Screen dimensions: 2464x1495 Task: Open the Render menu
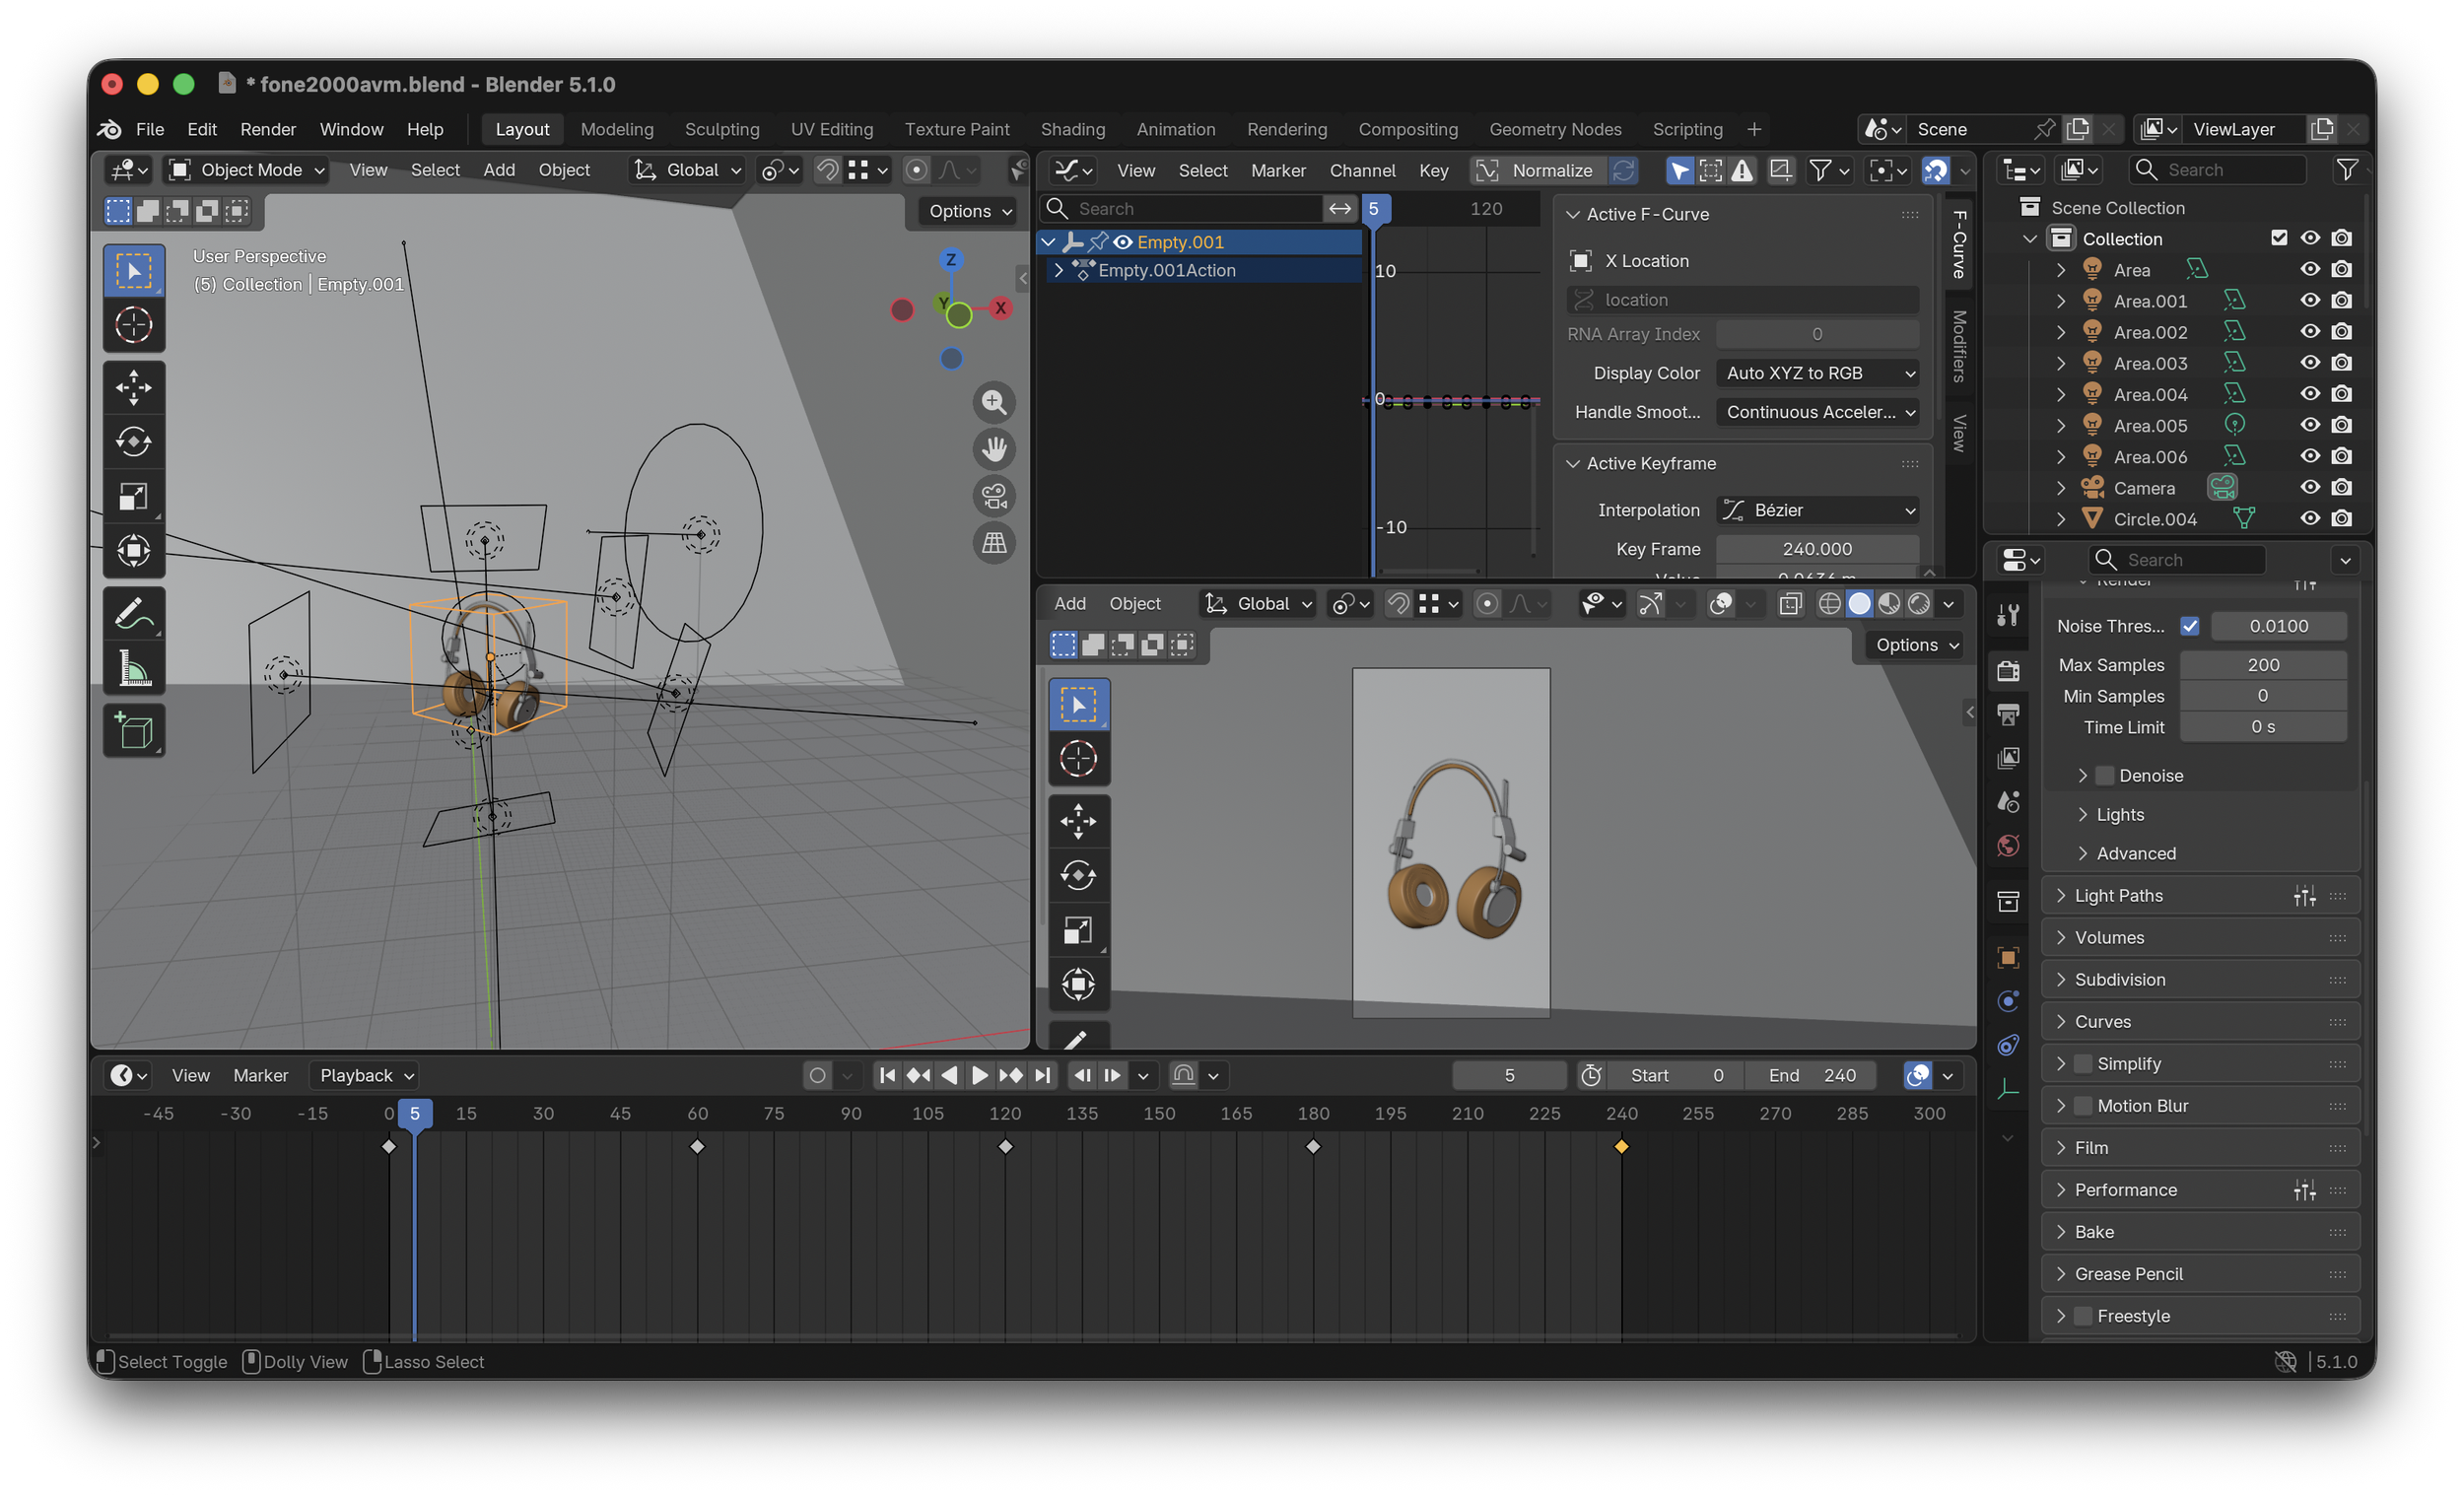click(x=267, y=129)
